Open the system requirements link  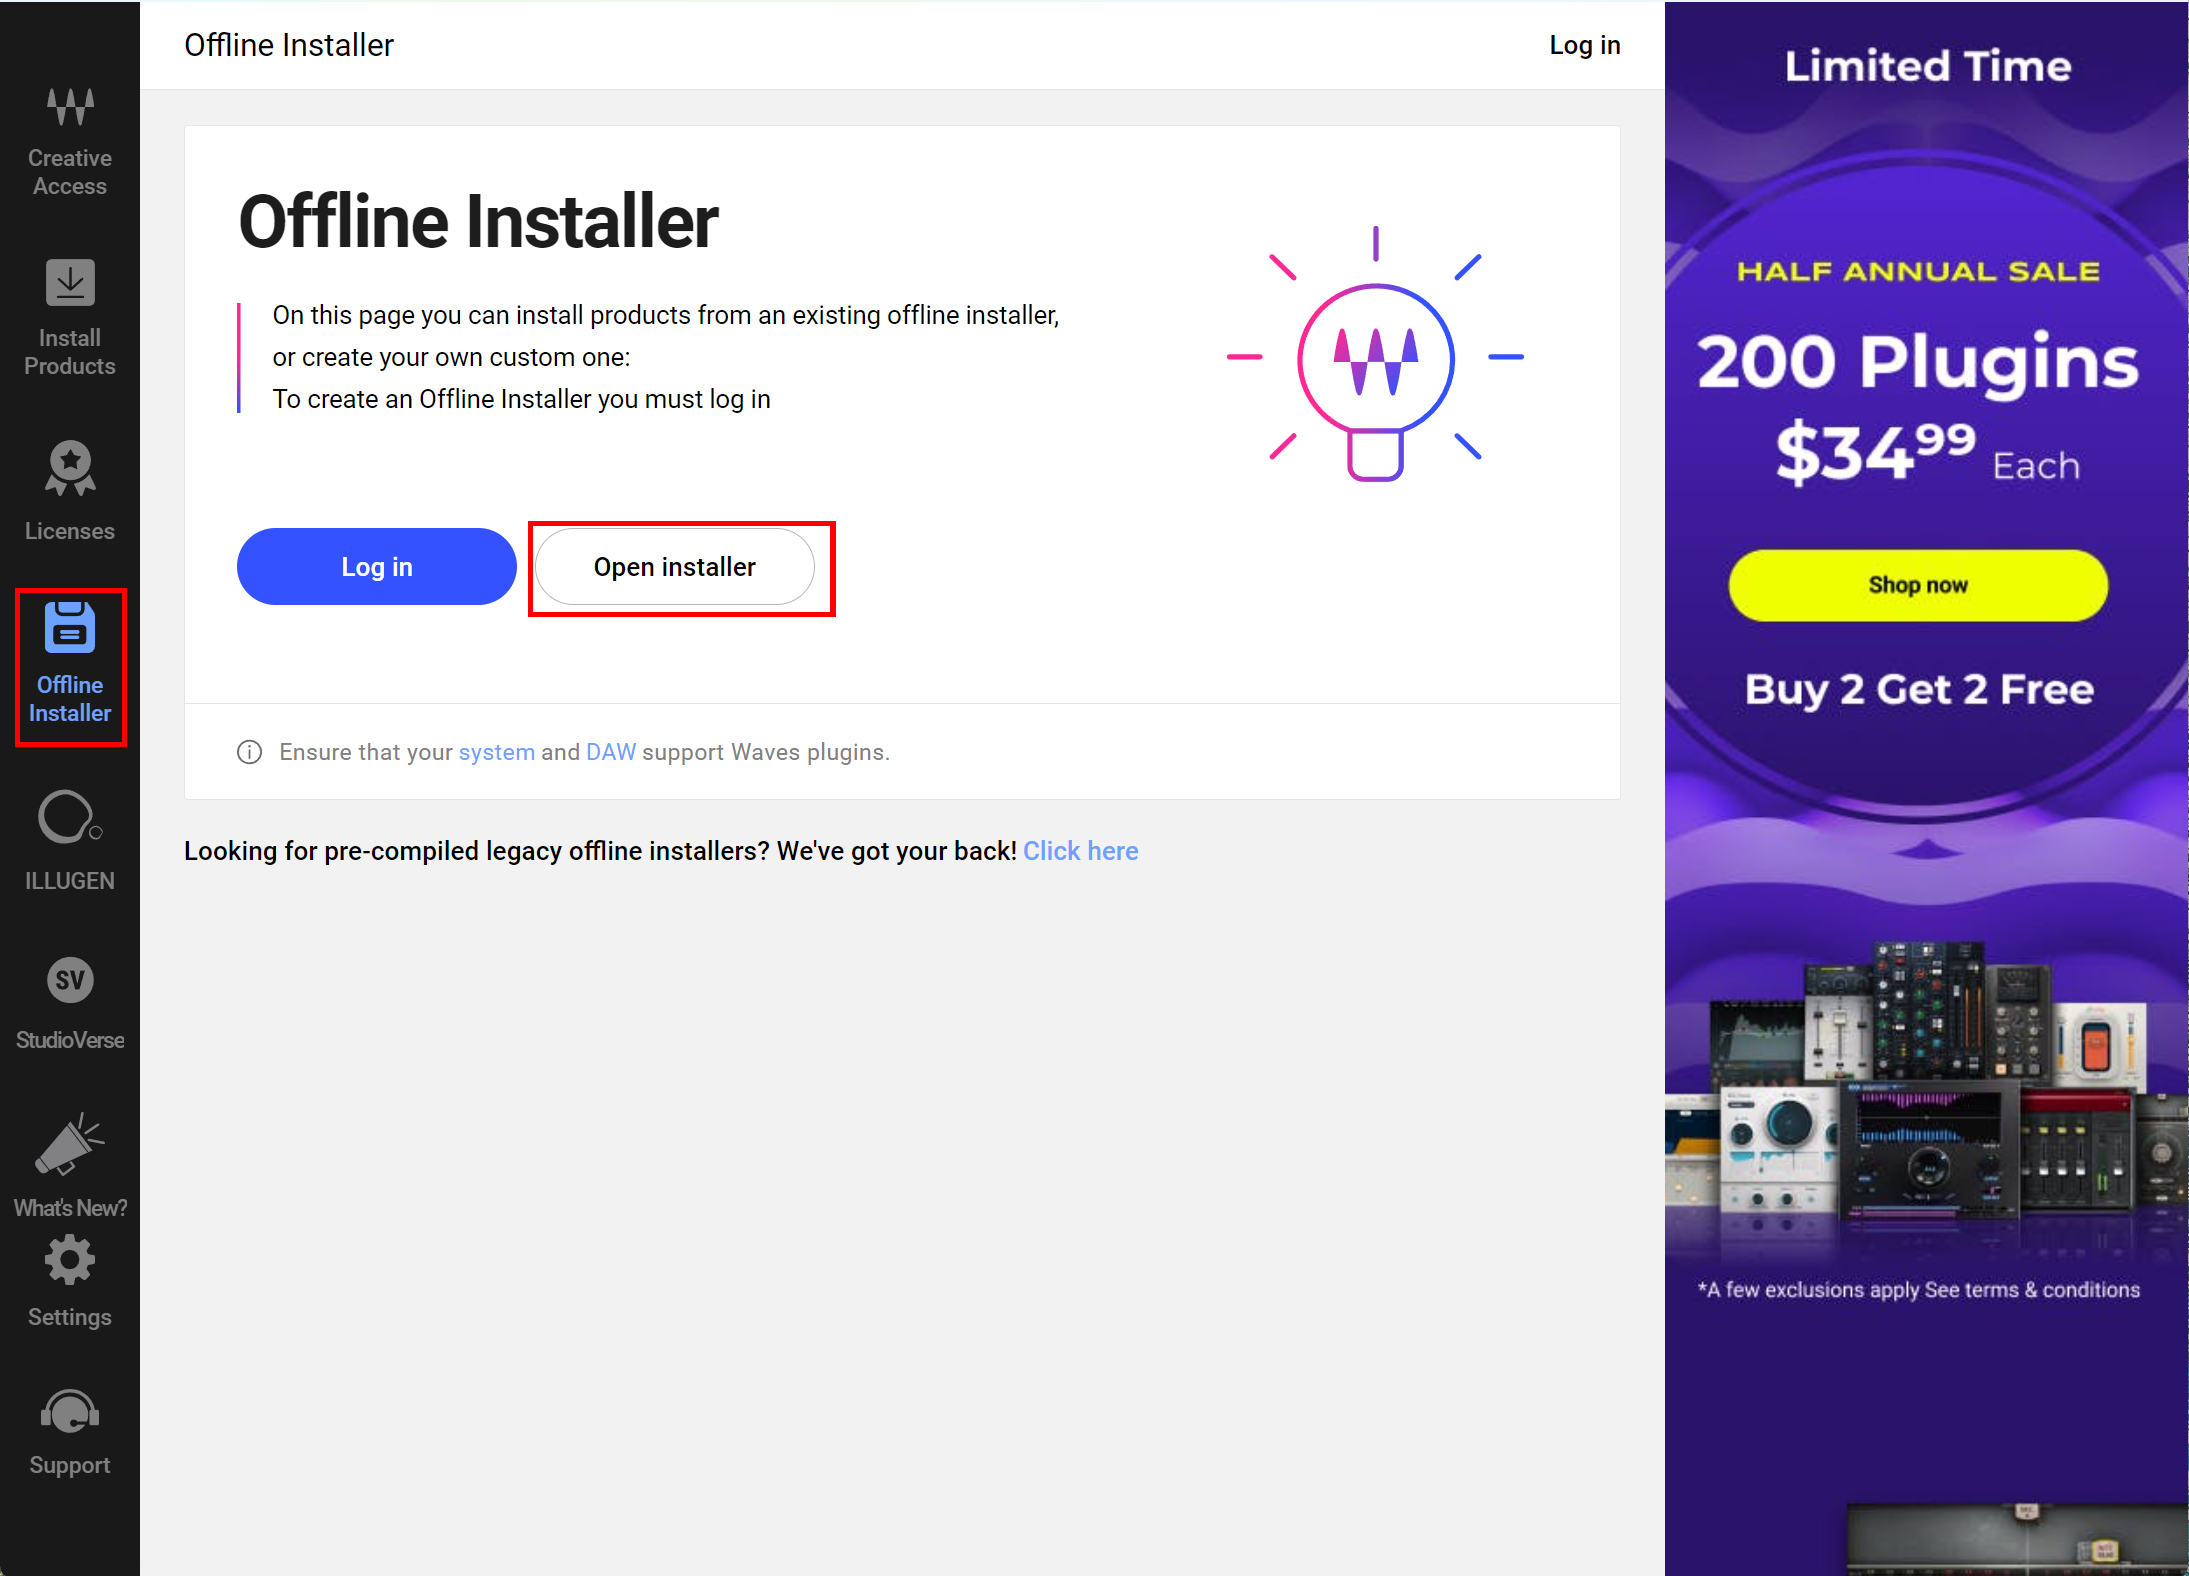[497, 752]
